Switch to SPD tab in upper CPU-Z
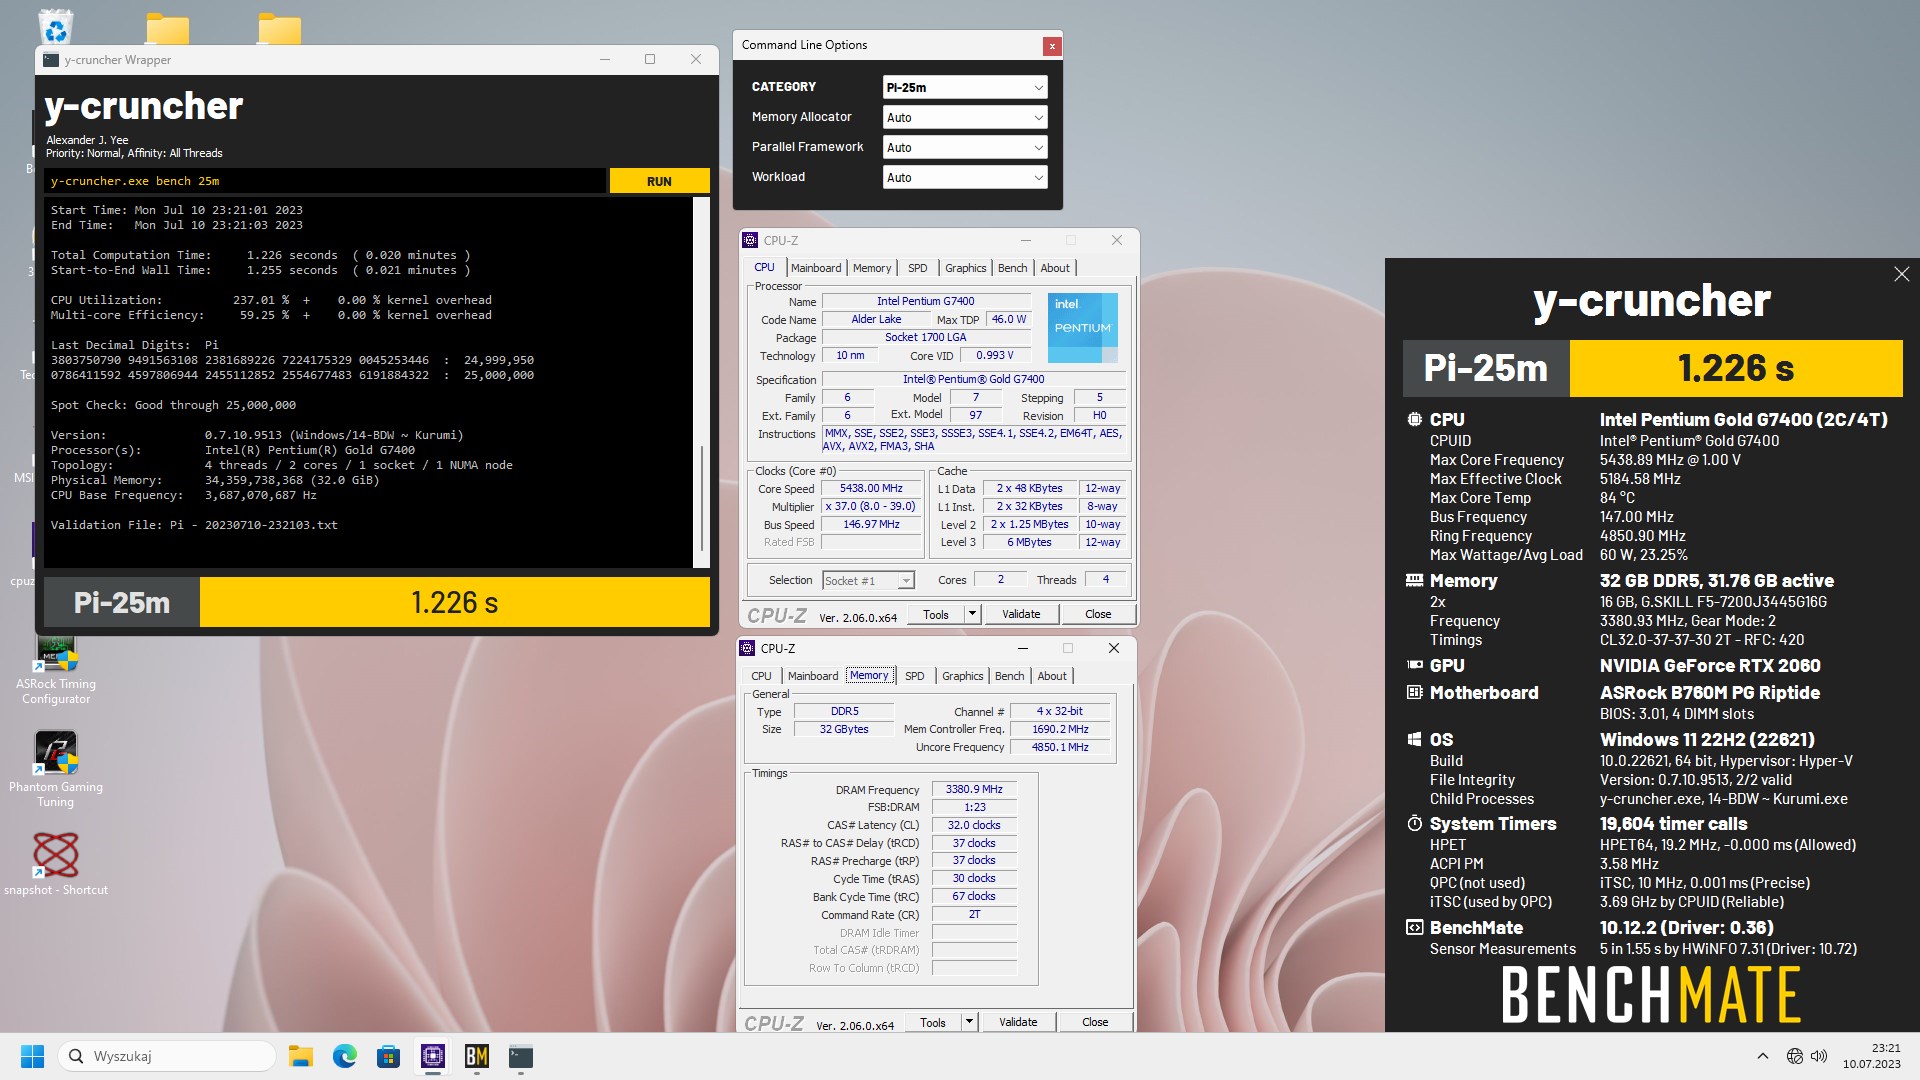This screenshot has width=1920, height=1080. coord(918,268)
